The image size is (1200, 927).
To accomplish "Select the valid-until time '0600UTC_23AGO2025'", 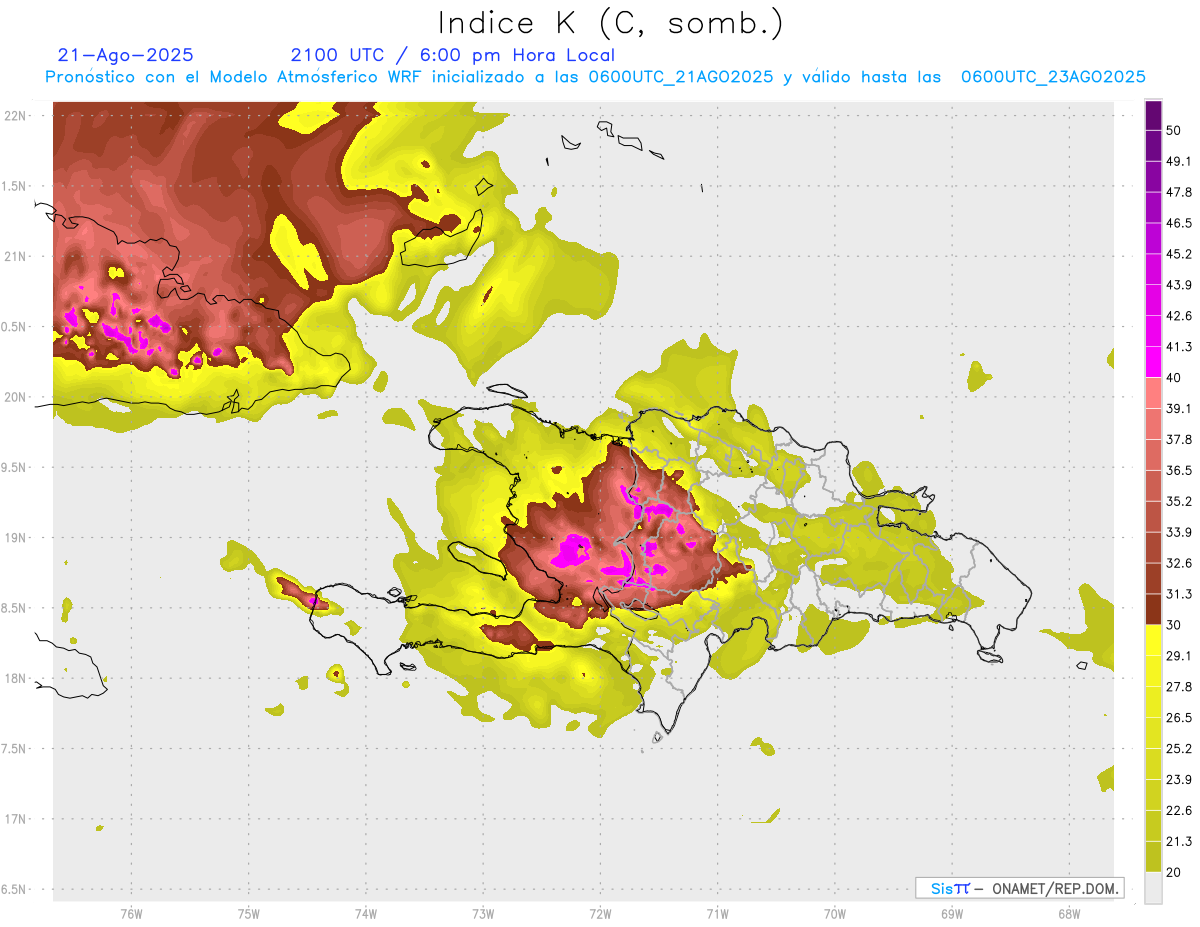I will coord(1053,77).
